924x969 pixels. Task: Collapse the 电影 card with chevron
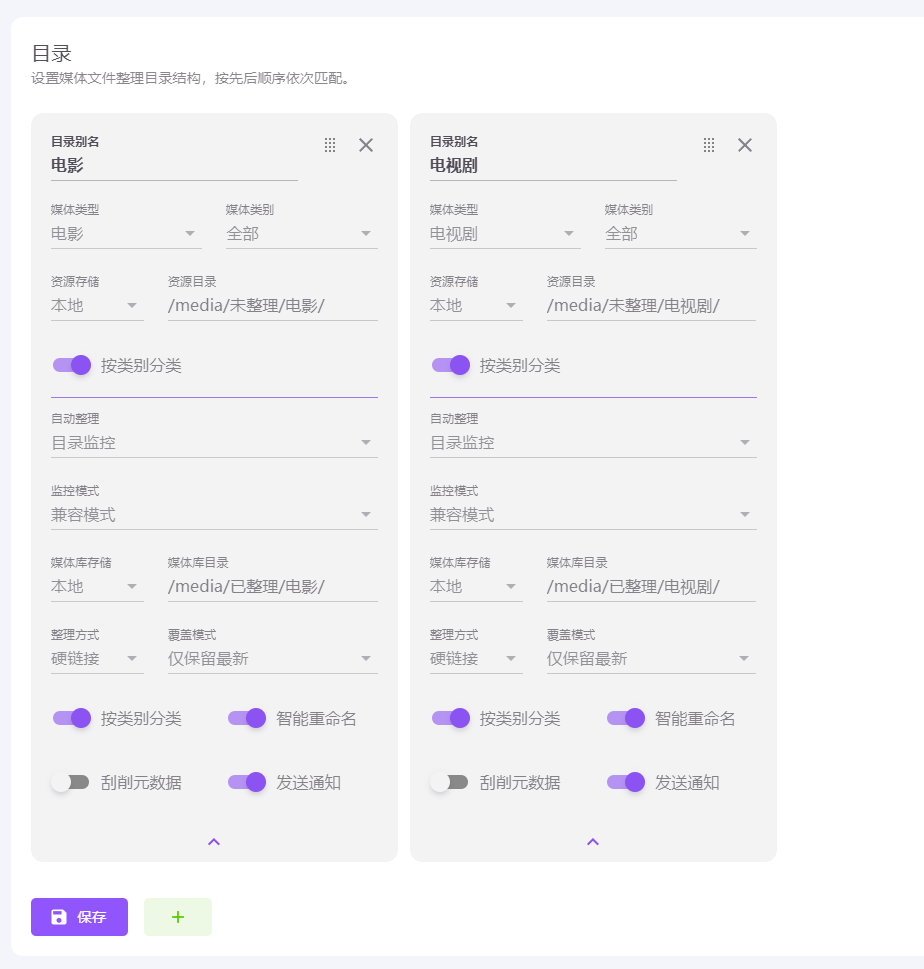[214, 842]
